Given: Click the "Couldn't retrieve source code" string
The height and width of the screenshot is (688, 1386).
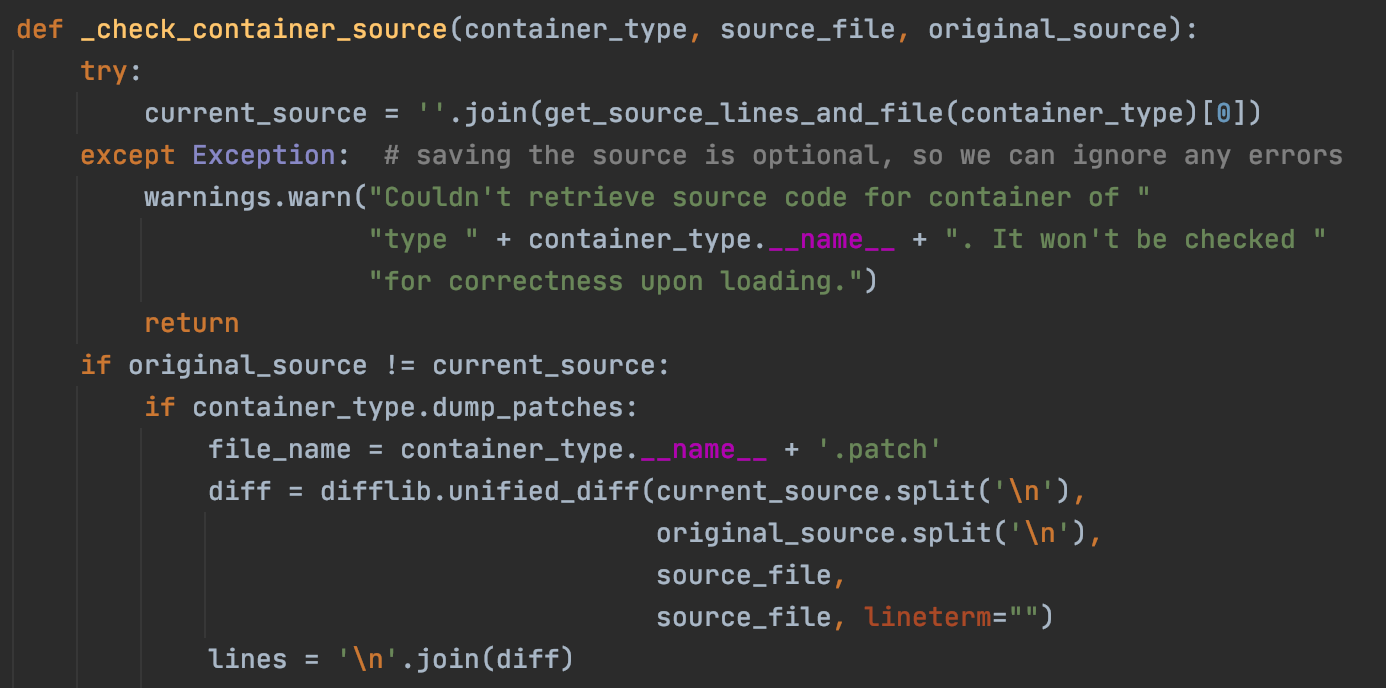Looking at the screenshot, I should 758,197.
